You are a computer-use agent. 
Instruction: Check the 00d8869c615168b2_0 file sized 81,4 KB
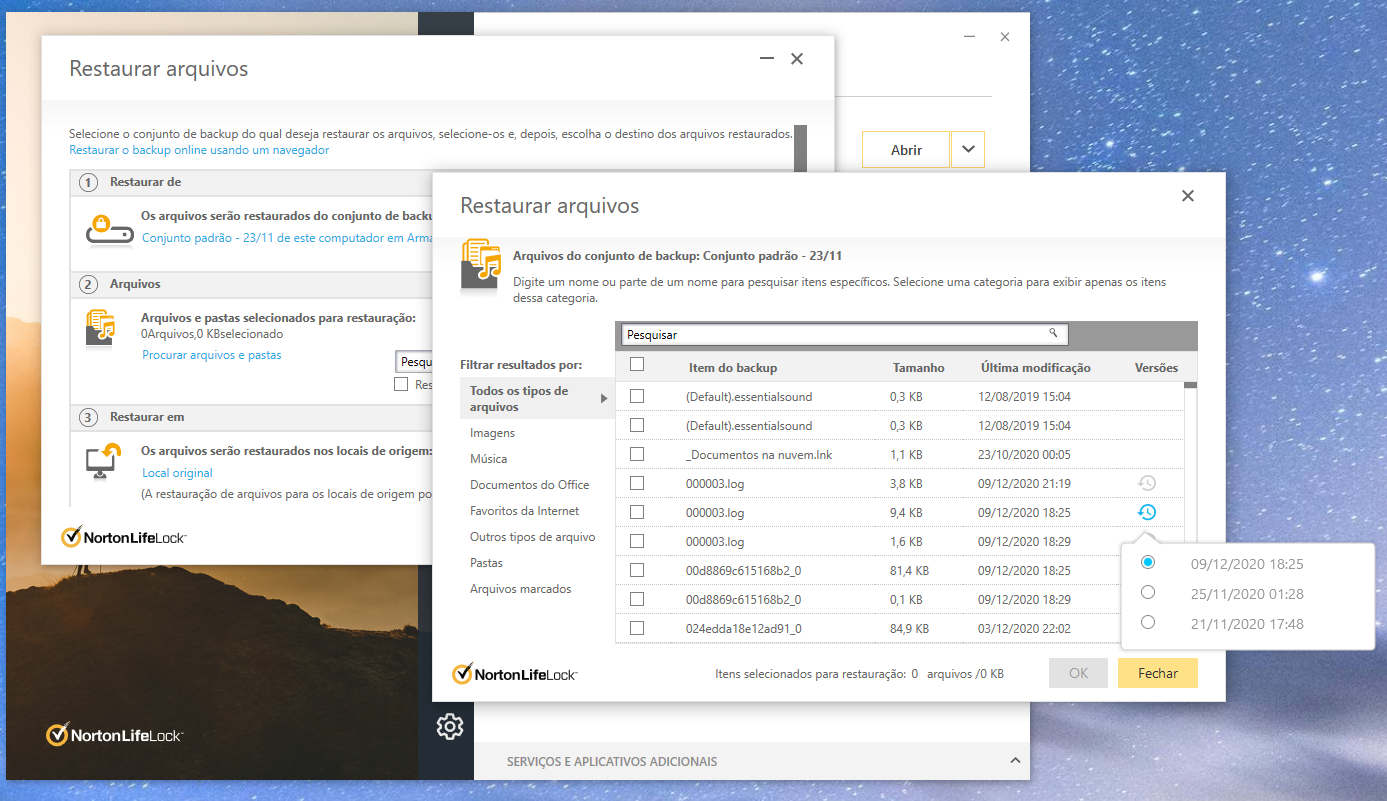coord(637,570)
